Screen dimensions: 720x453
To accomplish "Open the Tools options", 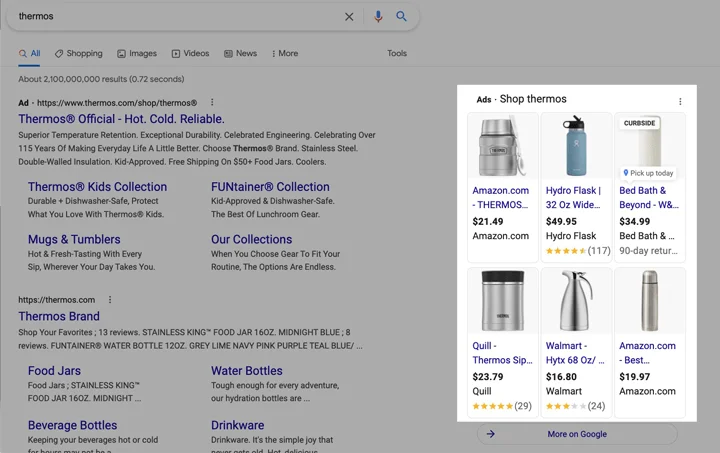I will click(x=397, y=53).
